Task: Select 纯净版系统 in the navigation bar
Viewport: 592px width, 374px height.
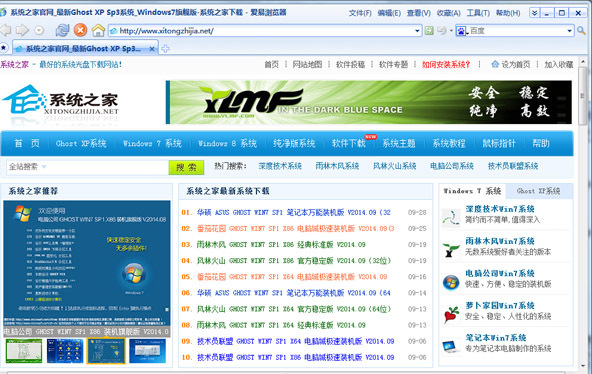Action: (x=294, y=143)
